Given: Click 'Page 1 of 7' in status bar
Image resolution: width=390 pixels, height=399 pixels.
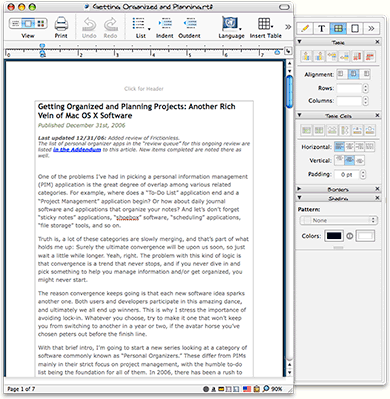Looking at the screenshot, I should [21, 389].
